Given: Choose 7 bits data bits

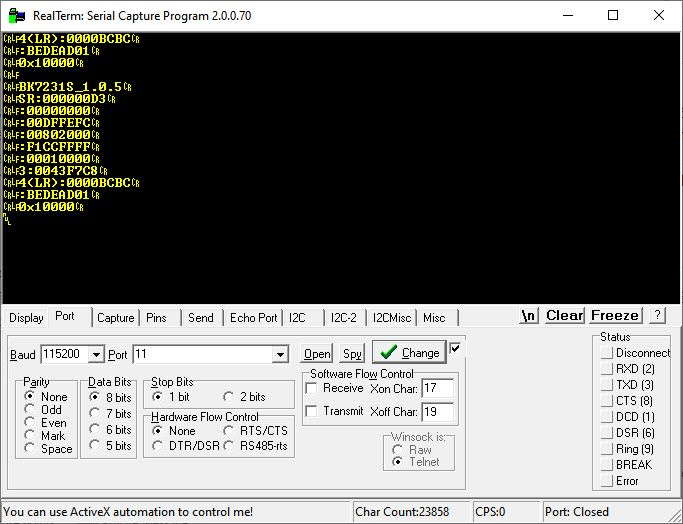Looking at the screenshot, I should point(110,413).
